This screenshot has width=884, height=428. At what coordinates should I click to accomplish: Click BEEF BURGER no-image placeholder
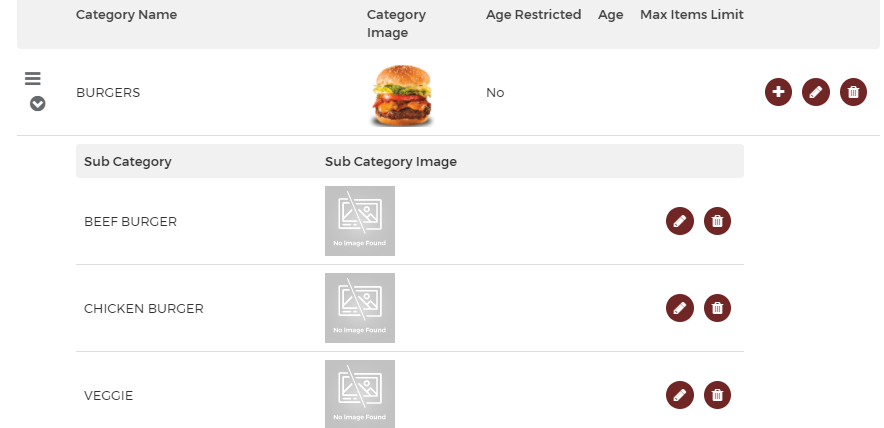[x=360, y=221]
